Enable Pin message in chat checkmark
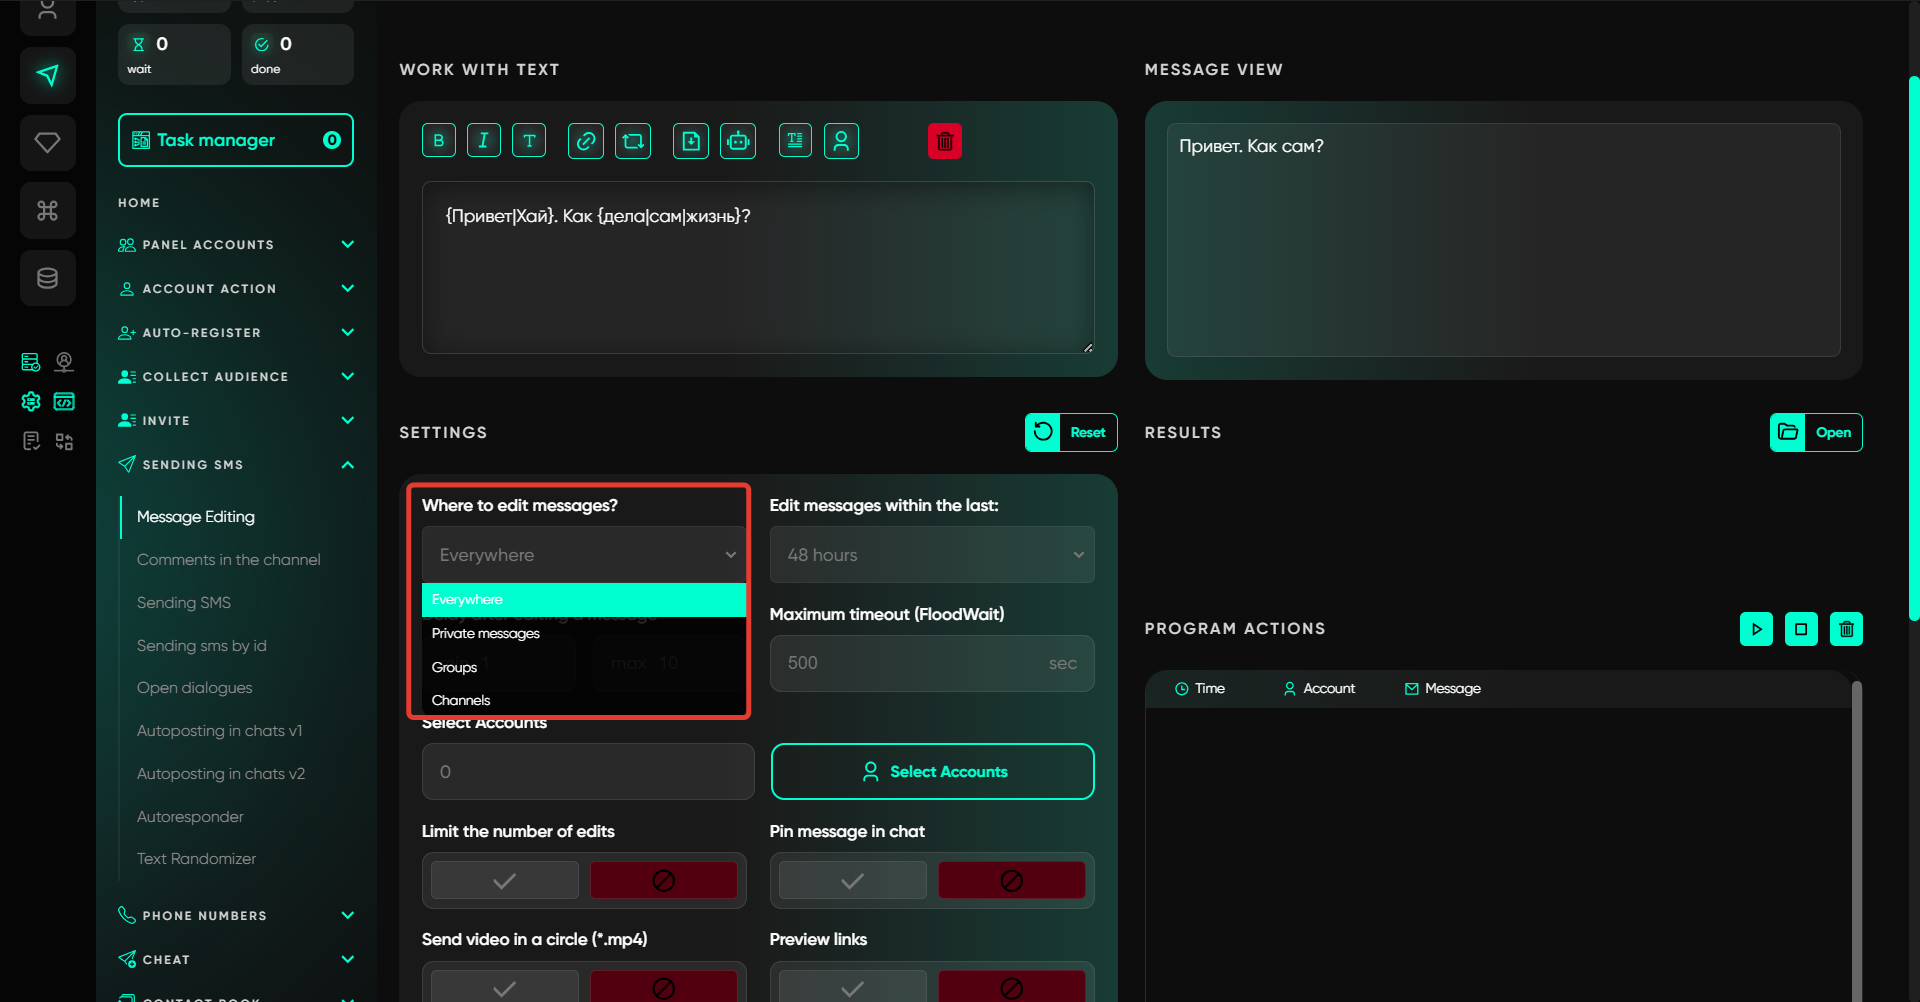Screen dimensions: 1920x1002 coord(852,881)
